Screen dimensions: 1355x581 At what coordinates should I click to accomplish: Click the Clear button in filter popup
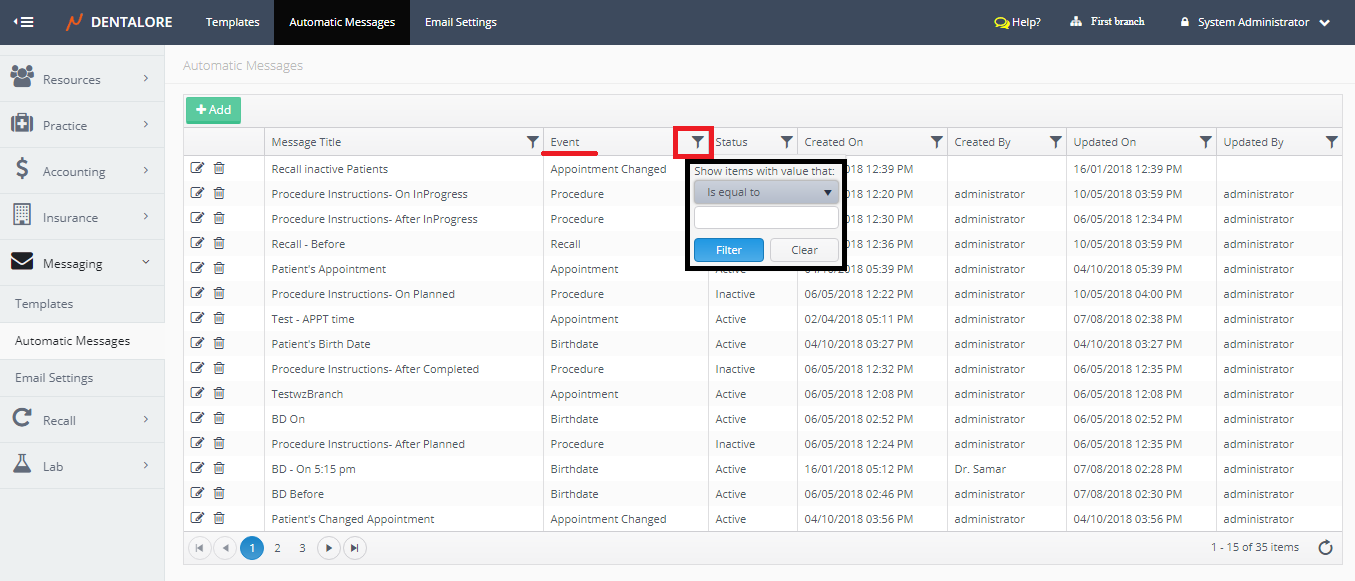click(804, 250)
